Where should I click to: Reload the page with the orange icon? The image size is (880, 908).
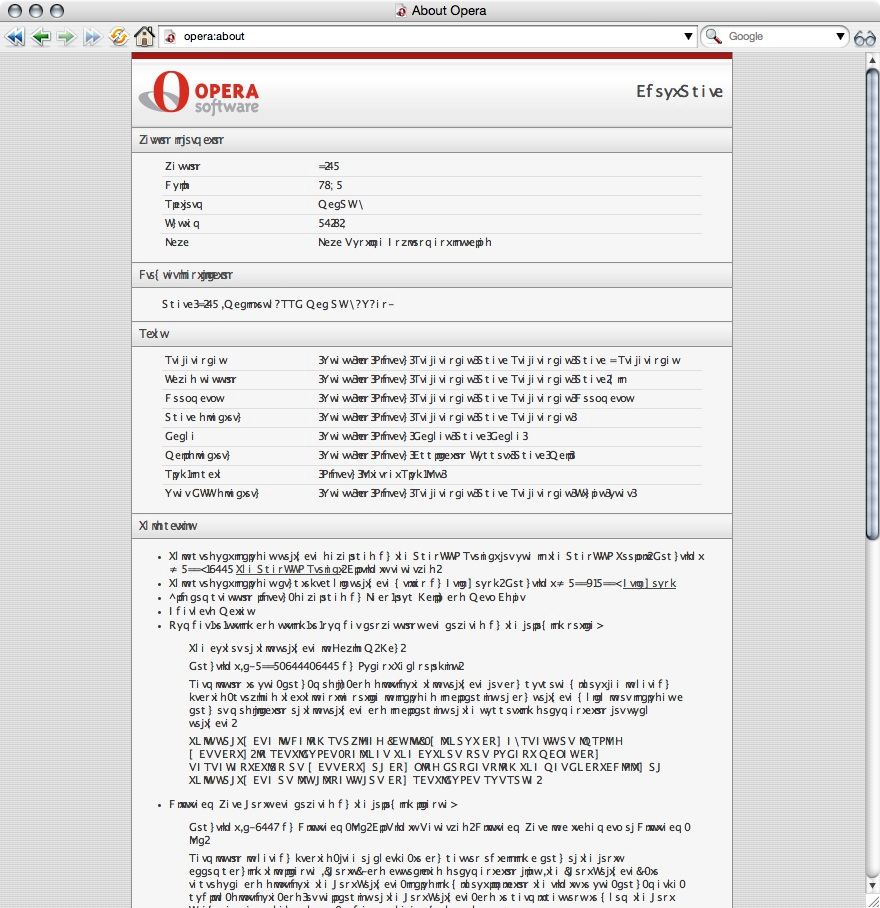click(119, 36)
